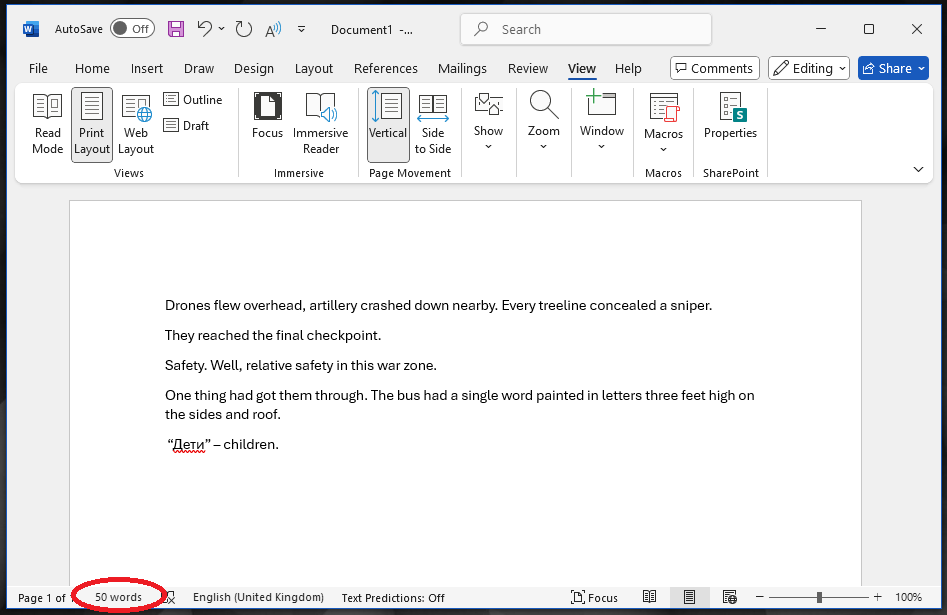Open zoom dialog via 100% label

tap(908, 597)
